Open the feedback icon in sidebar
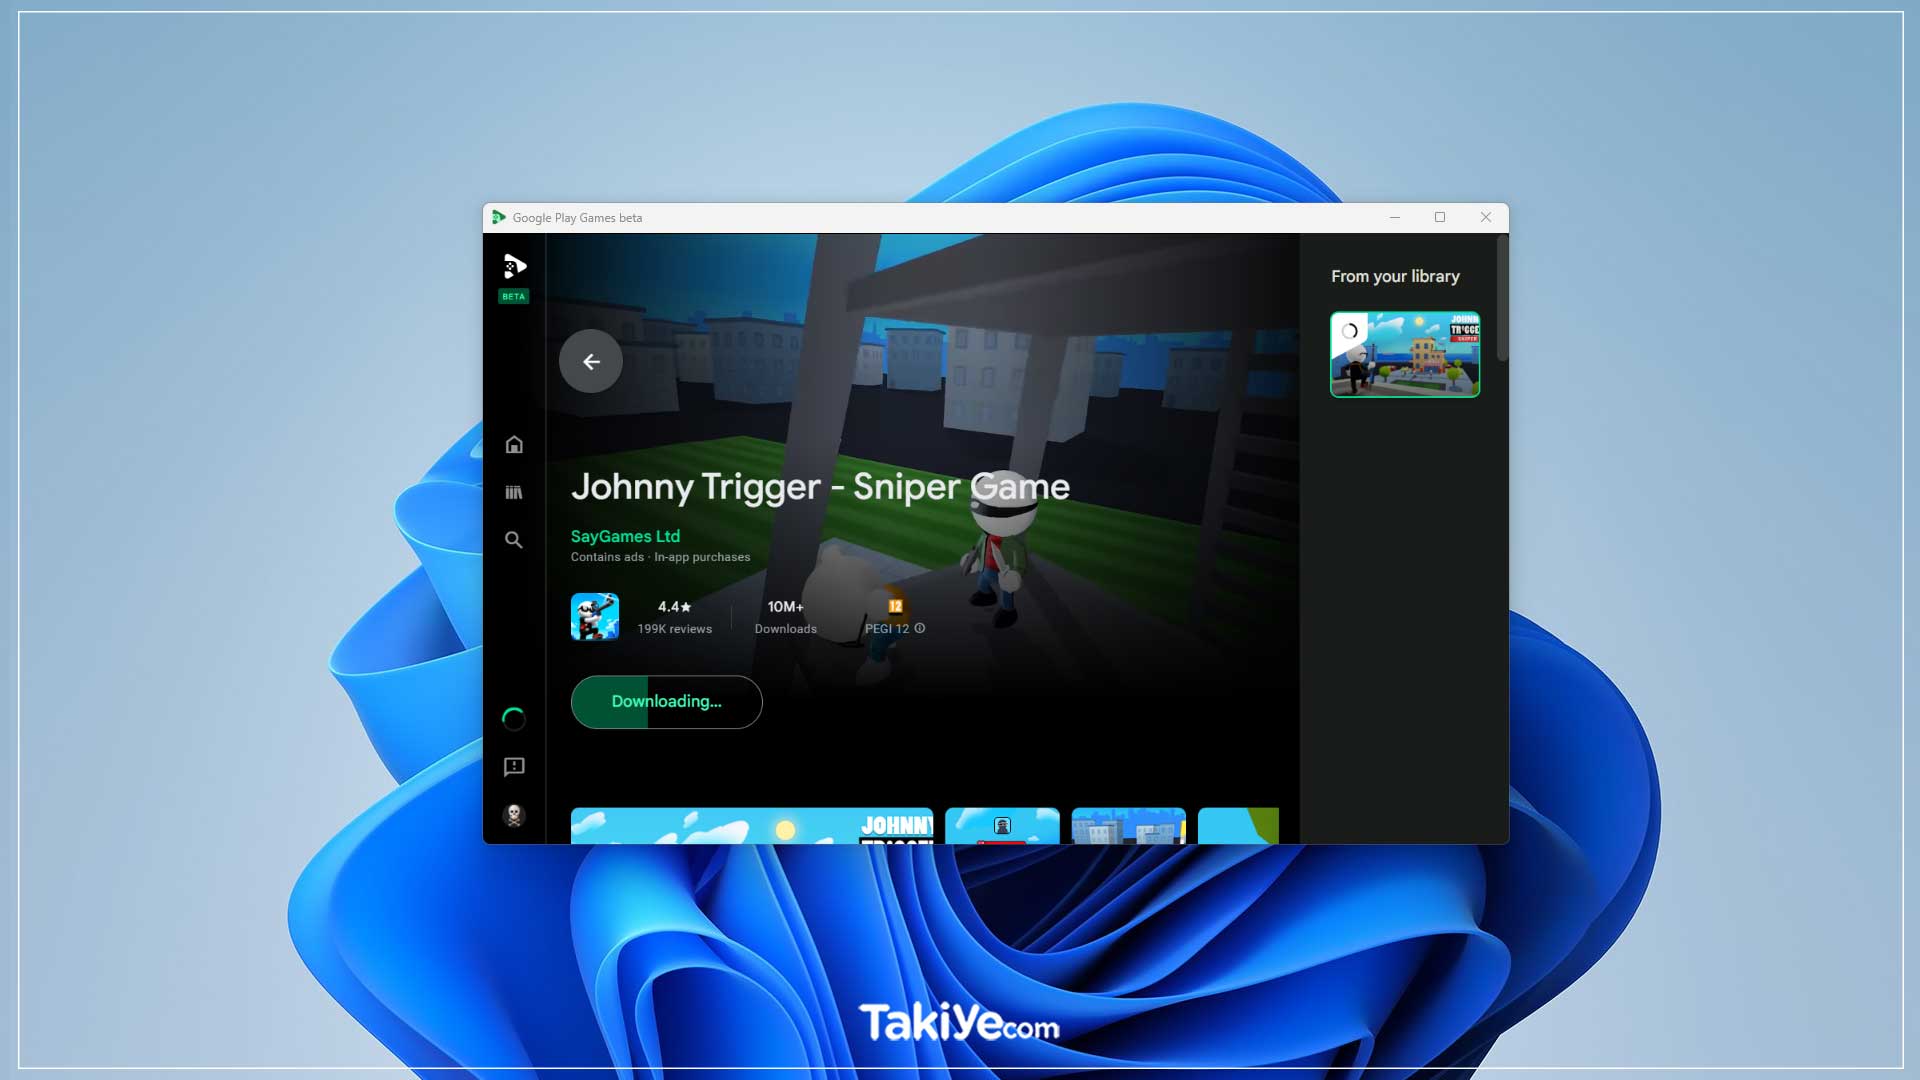This screenshot has width=1920, height=1080. pos(514,767)
